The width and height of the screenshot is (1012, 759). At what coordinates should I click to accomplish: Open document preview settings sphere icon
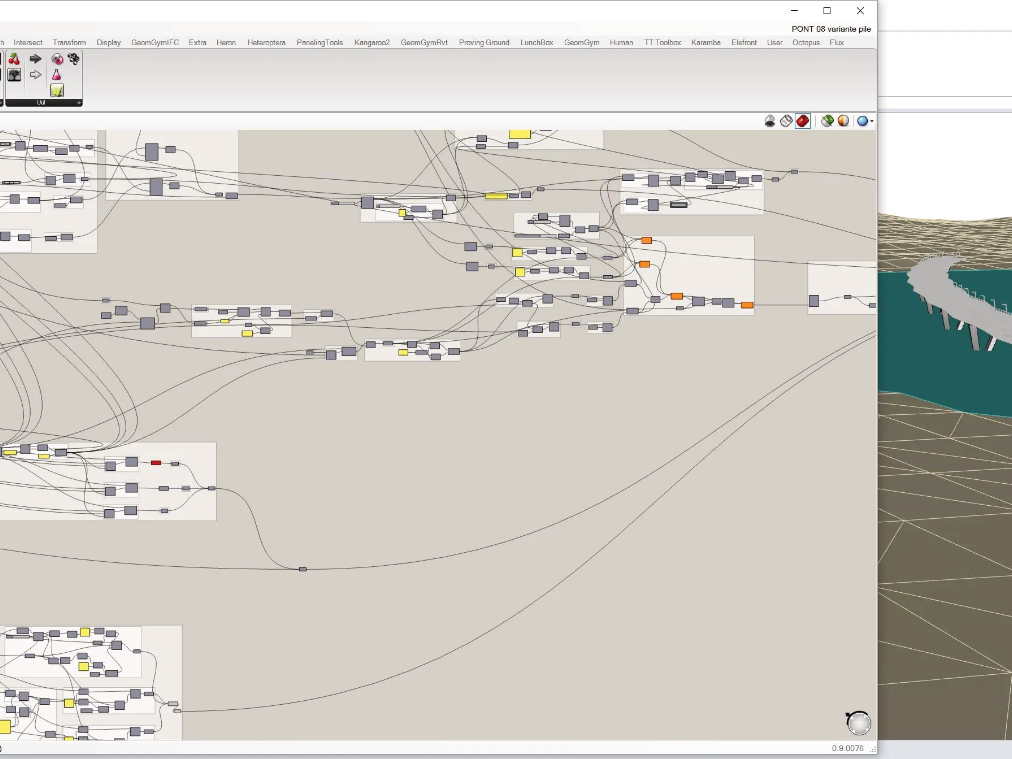[x=843, y=121]
